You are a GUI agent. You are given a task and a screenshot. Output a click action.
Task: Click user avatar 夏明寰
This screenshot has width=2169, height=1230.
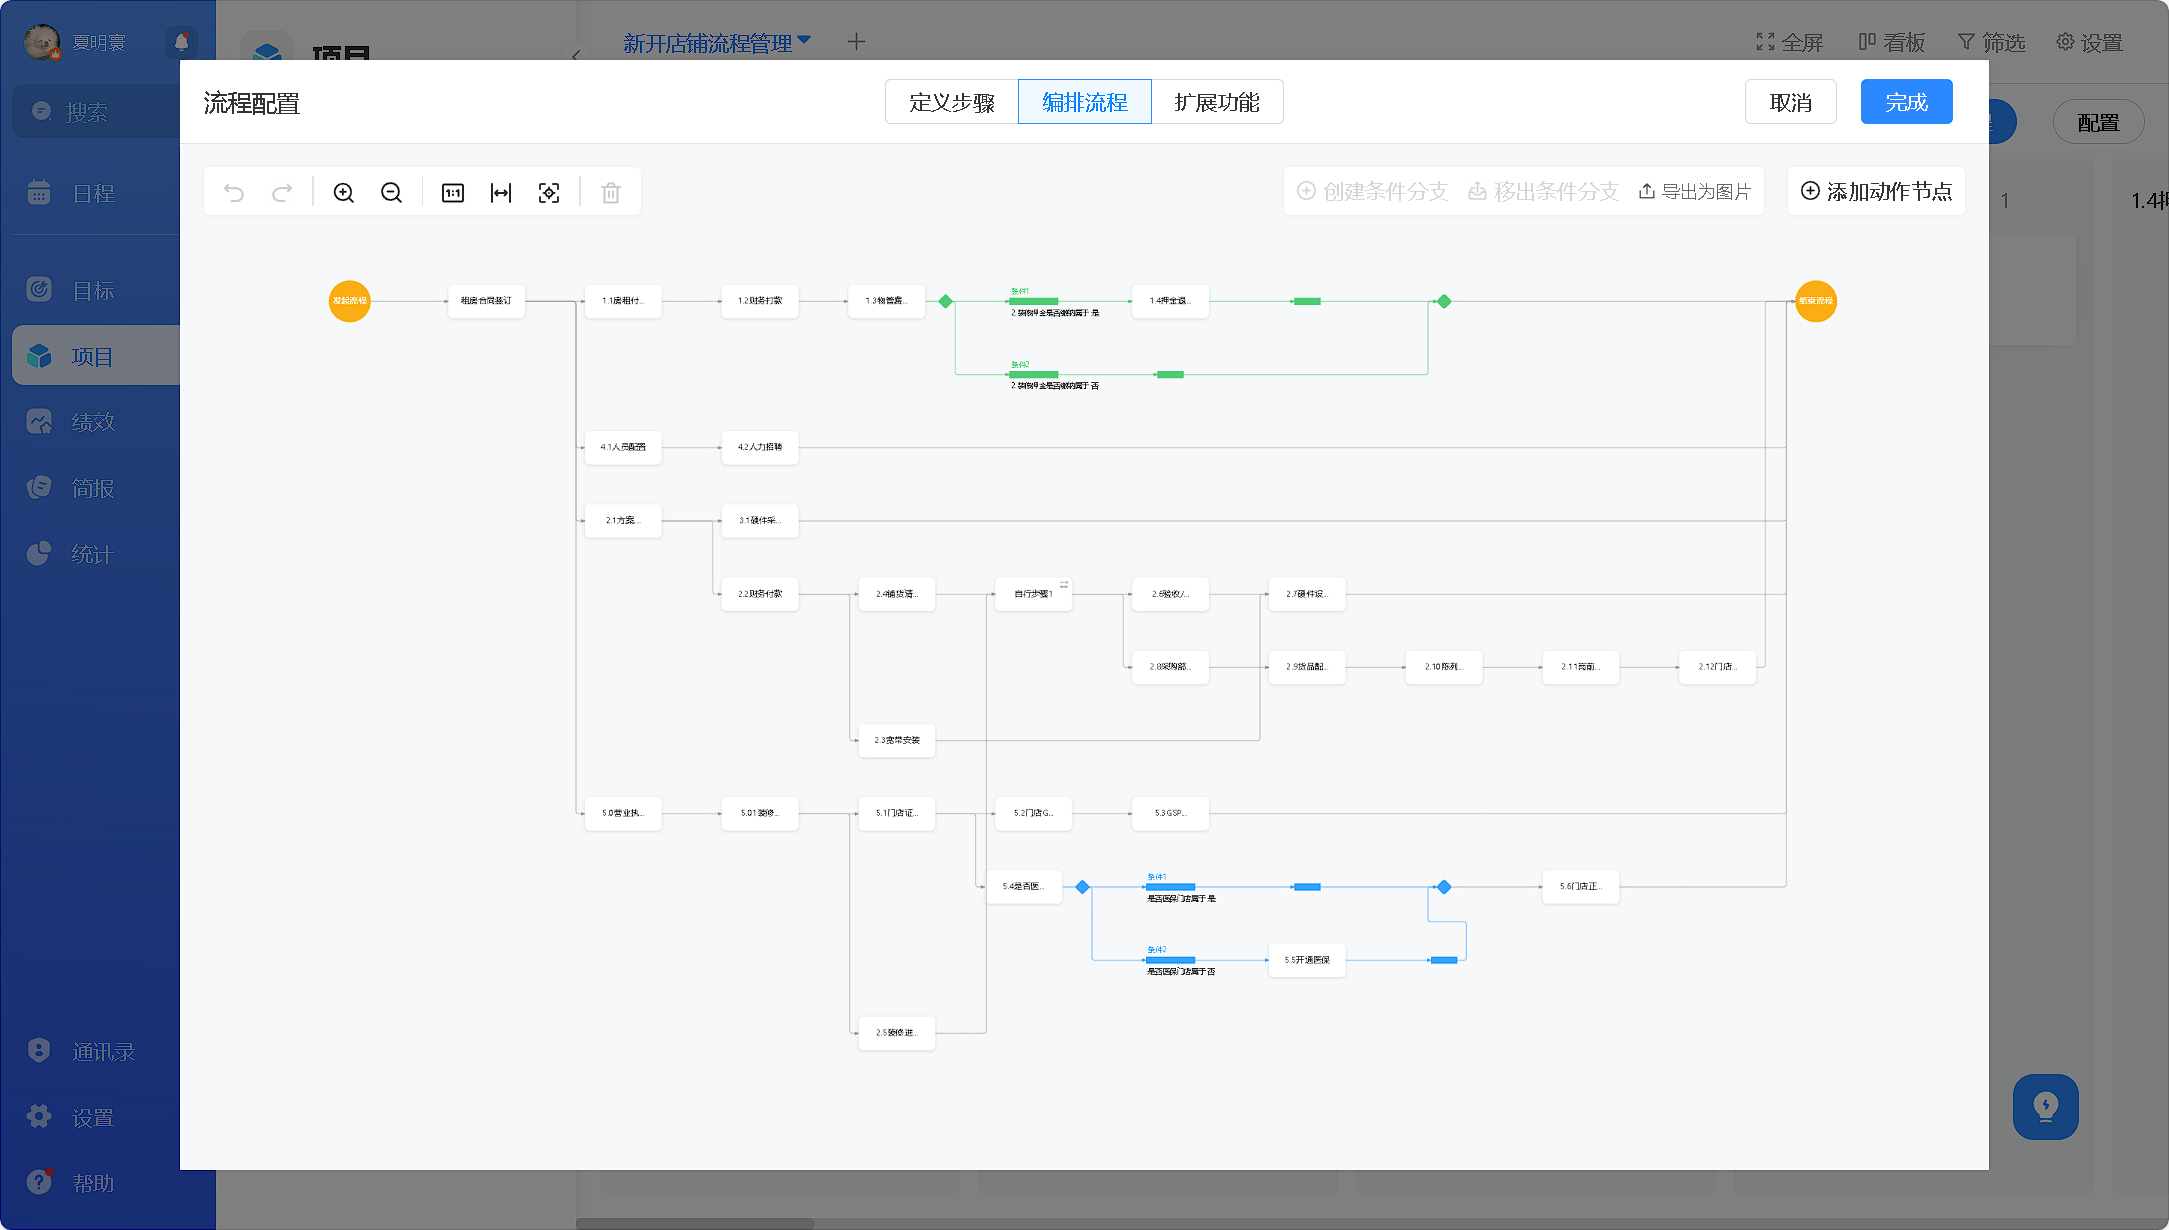(42, 42)
